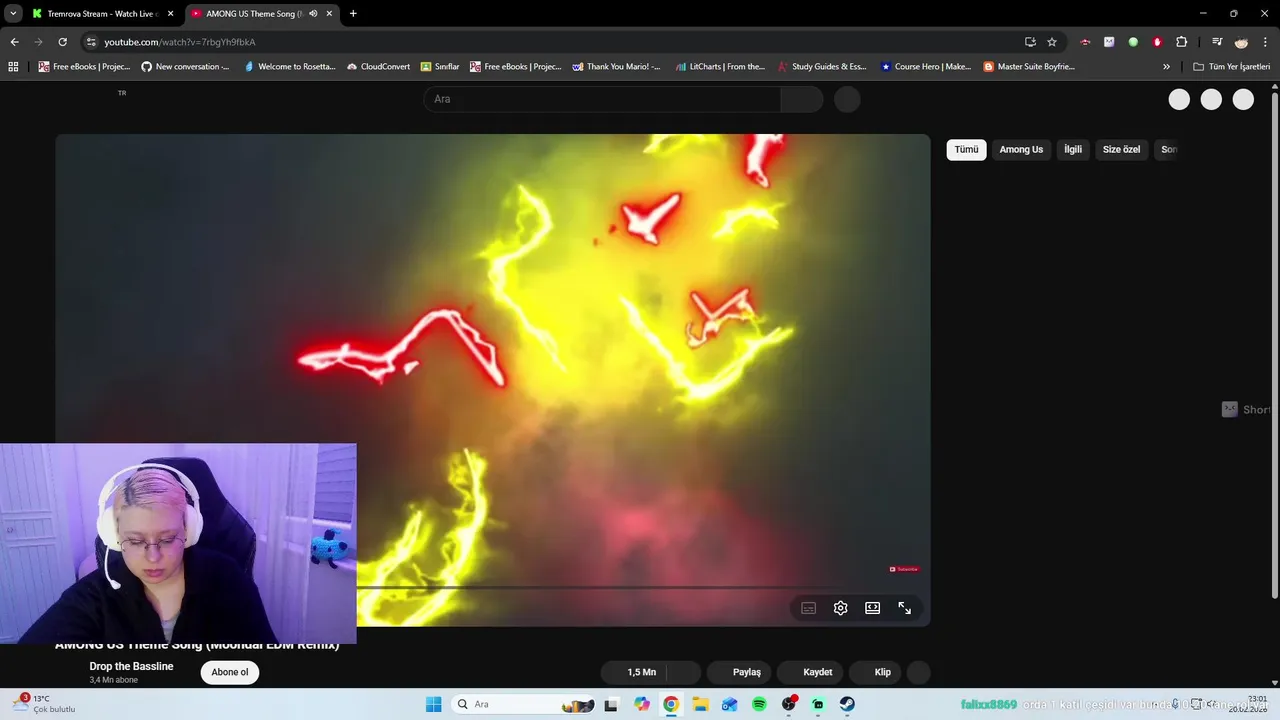This screenshot has width=1280, height=720.
Task: Select the Tümü filter chip
Action: click(x=966, y=150)
